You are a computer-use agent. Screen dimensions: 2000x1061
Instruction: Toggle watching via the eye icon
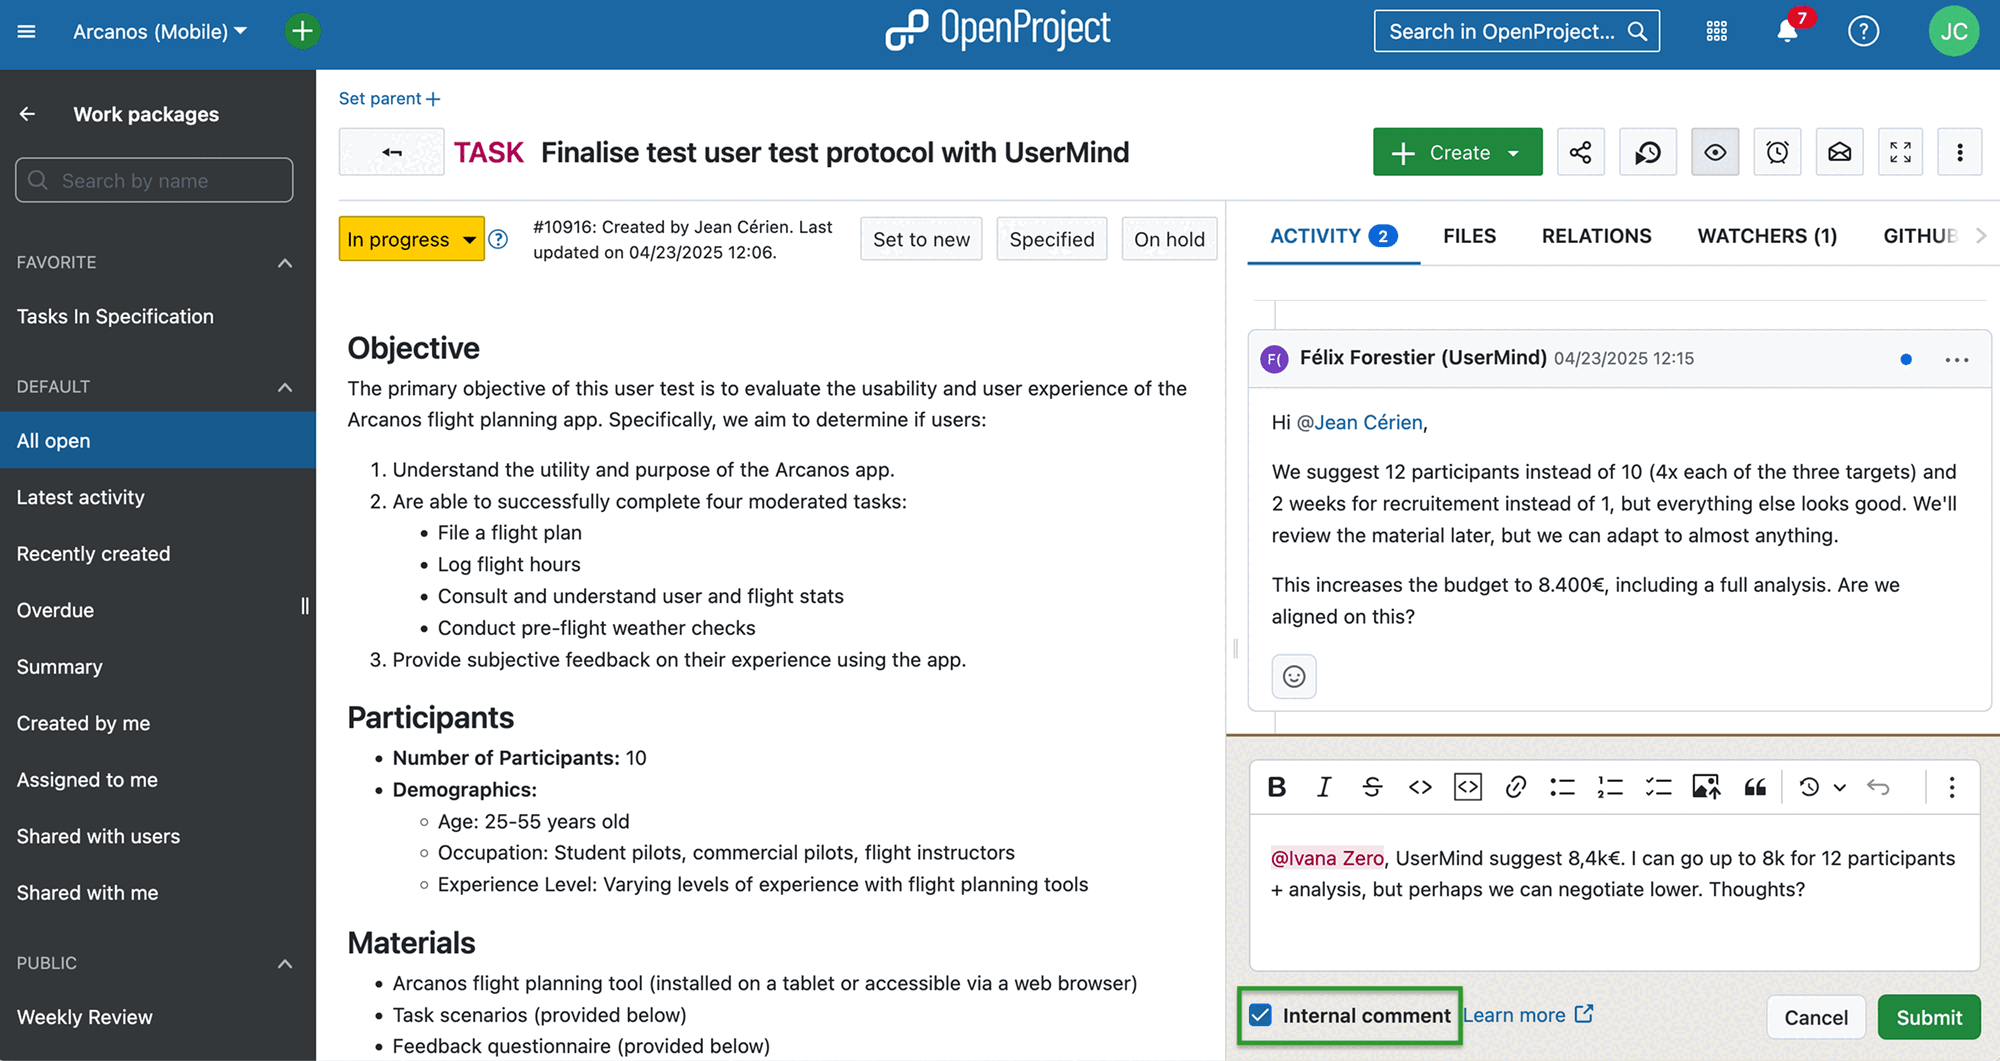tap(1715, 151)
